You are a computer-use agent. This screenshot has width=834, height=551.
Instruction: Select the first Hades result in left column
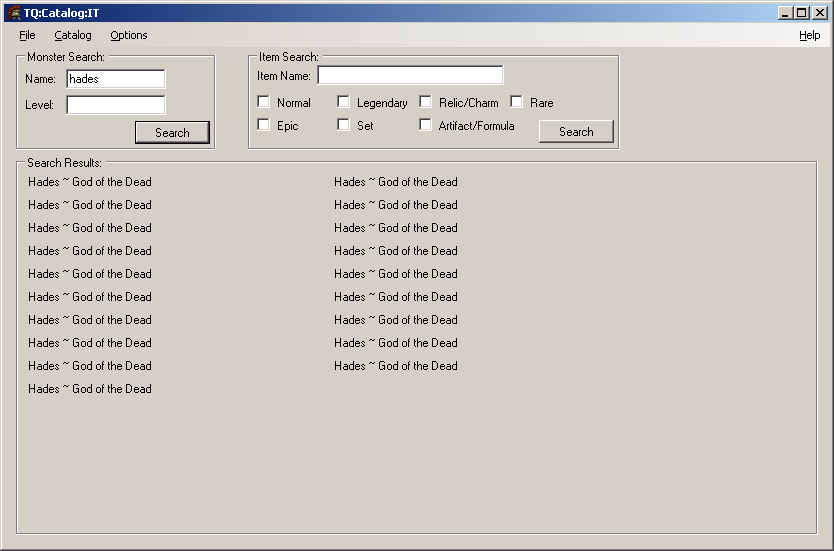tap(90, 182)
